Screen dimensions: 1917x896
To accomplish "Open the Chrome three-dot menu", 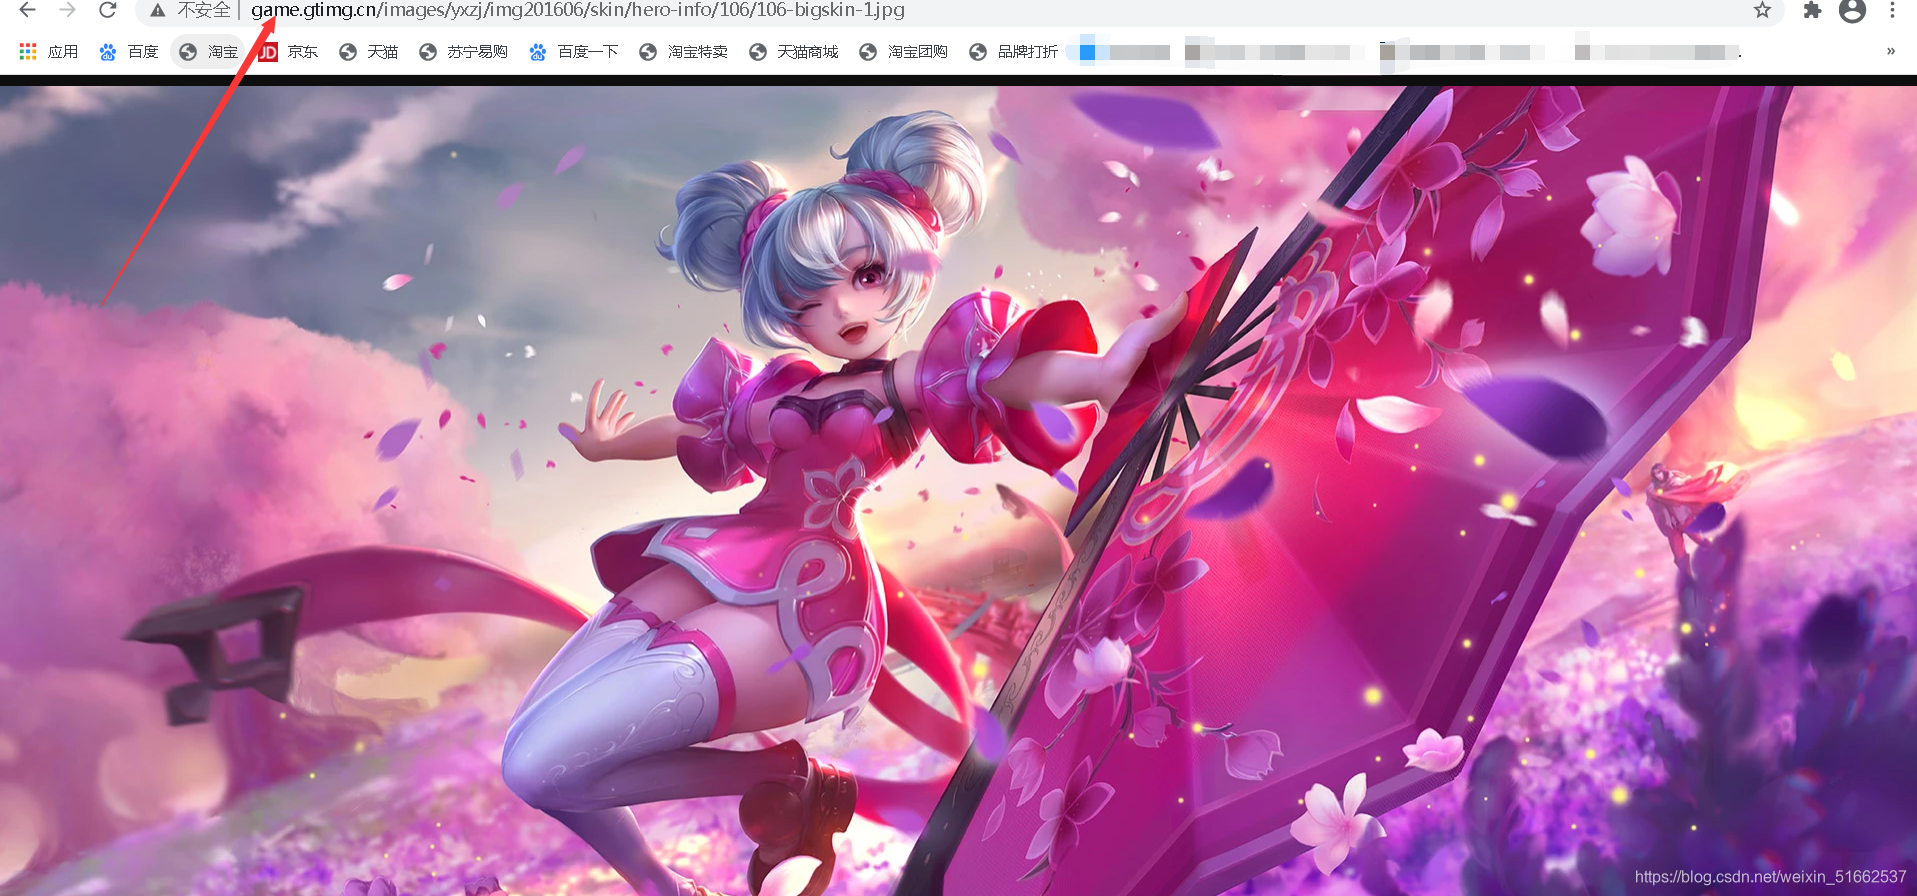I will 1892,10.
